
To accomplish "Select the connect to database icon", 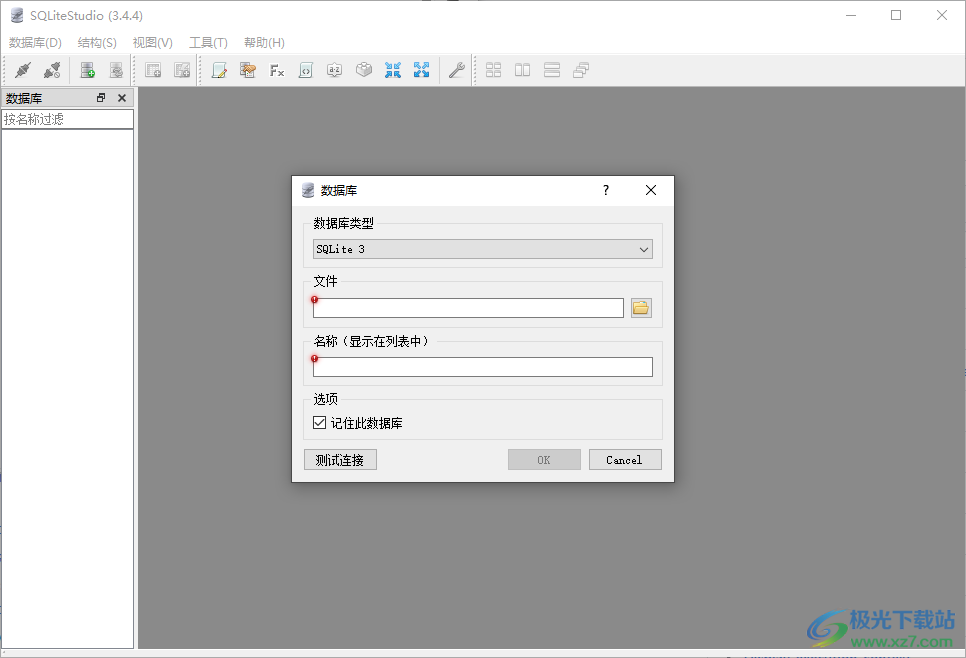I will pos(22,70).
